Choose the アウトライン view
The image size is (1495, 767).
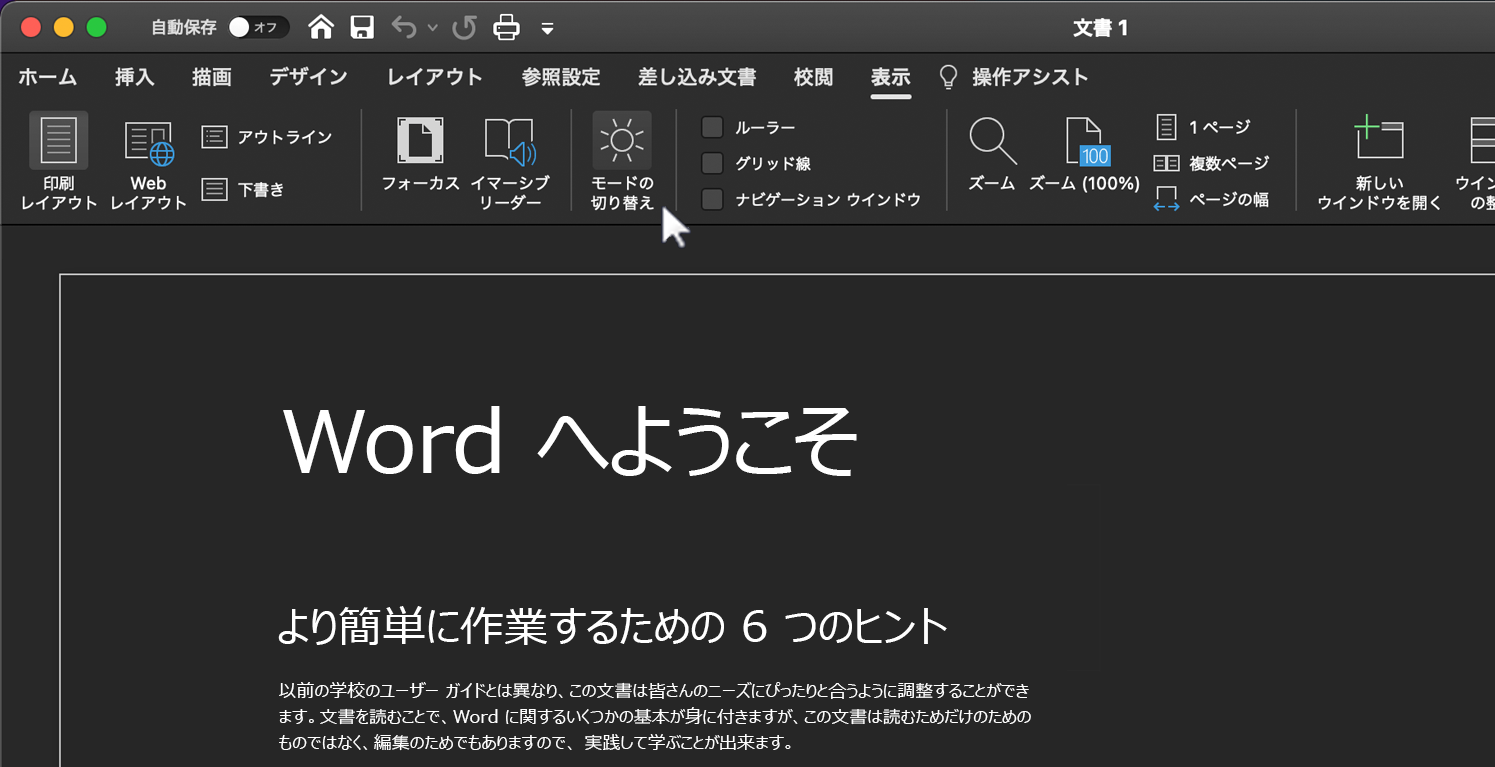pos(267,137)
